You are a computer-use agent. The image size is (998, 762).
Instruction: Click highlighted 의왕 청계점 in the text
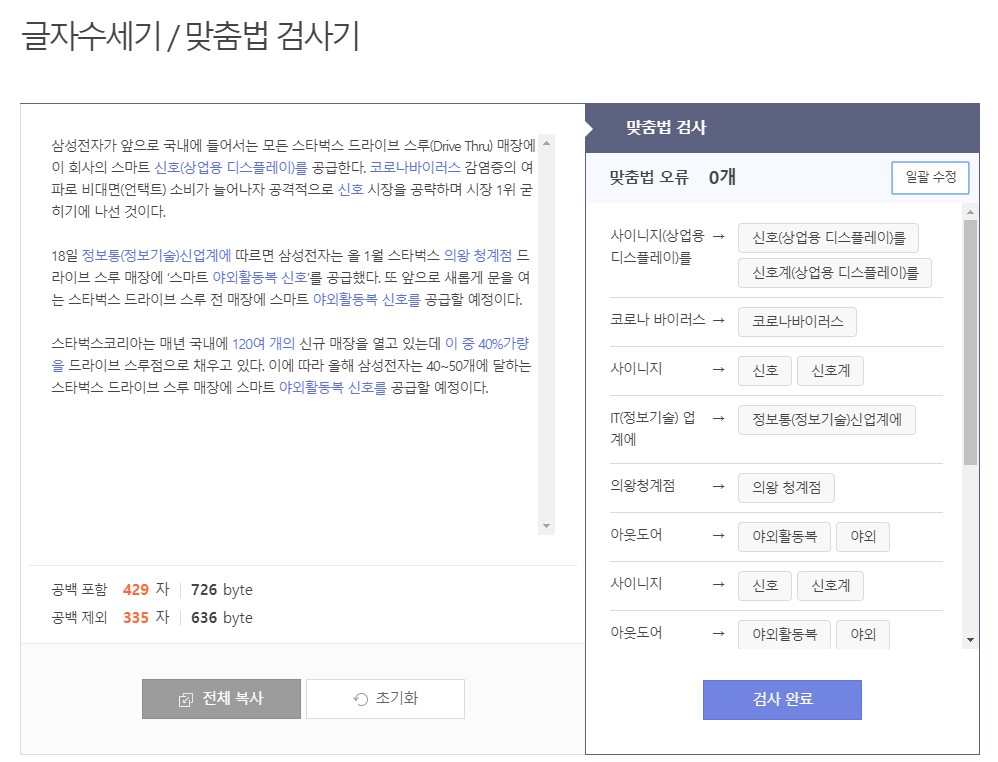point(477,255)
